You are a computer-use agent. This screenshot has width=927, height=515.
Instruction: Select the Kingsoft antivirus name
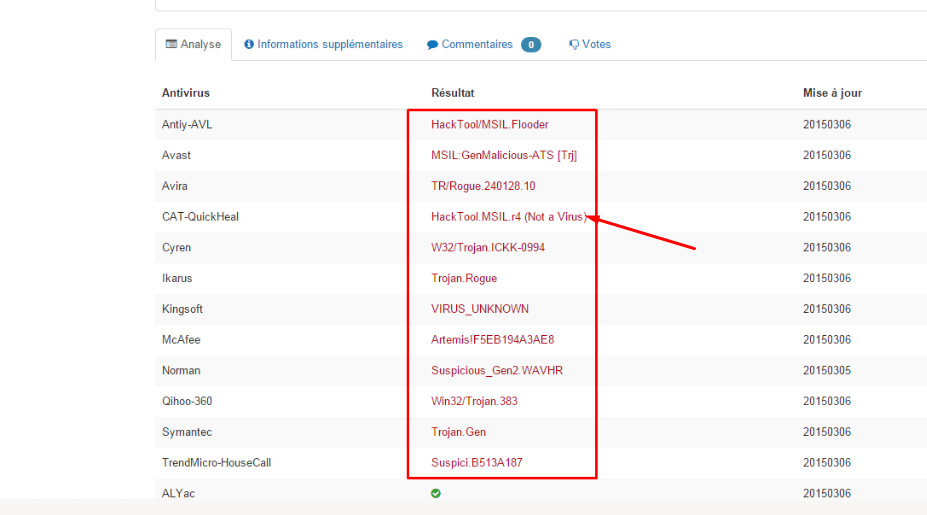point(182,309)
